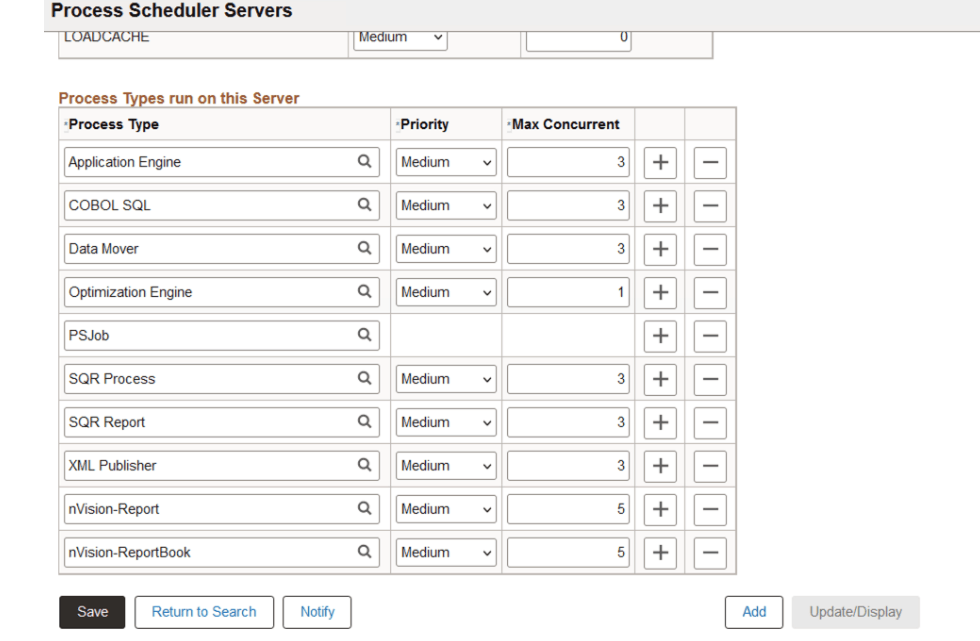The width and height of the screenshot is (980, 641).
Task: Open the SQR Process lookup search
Action: pos(364,378)
